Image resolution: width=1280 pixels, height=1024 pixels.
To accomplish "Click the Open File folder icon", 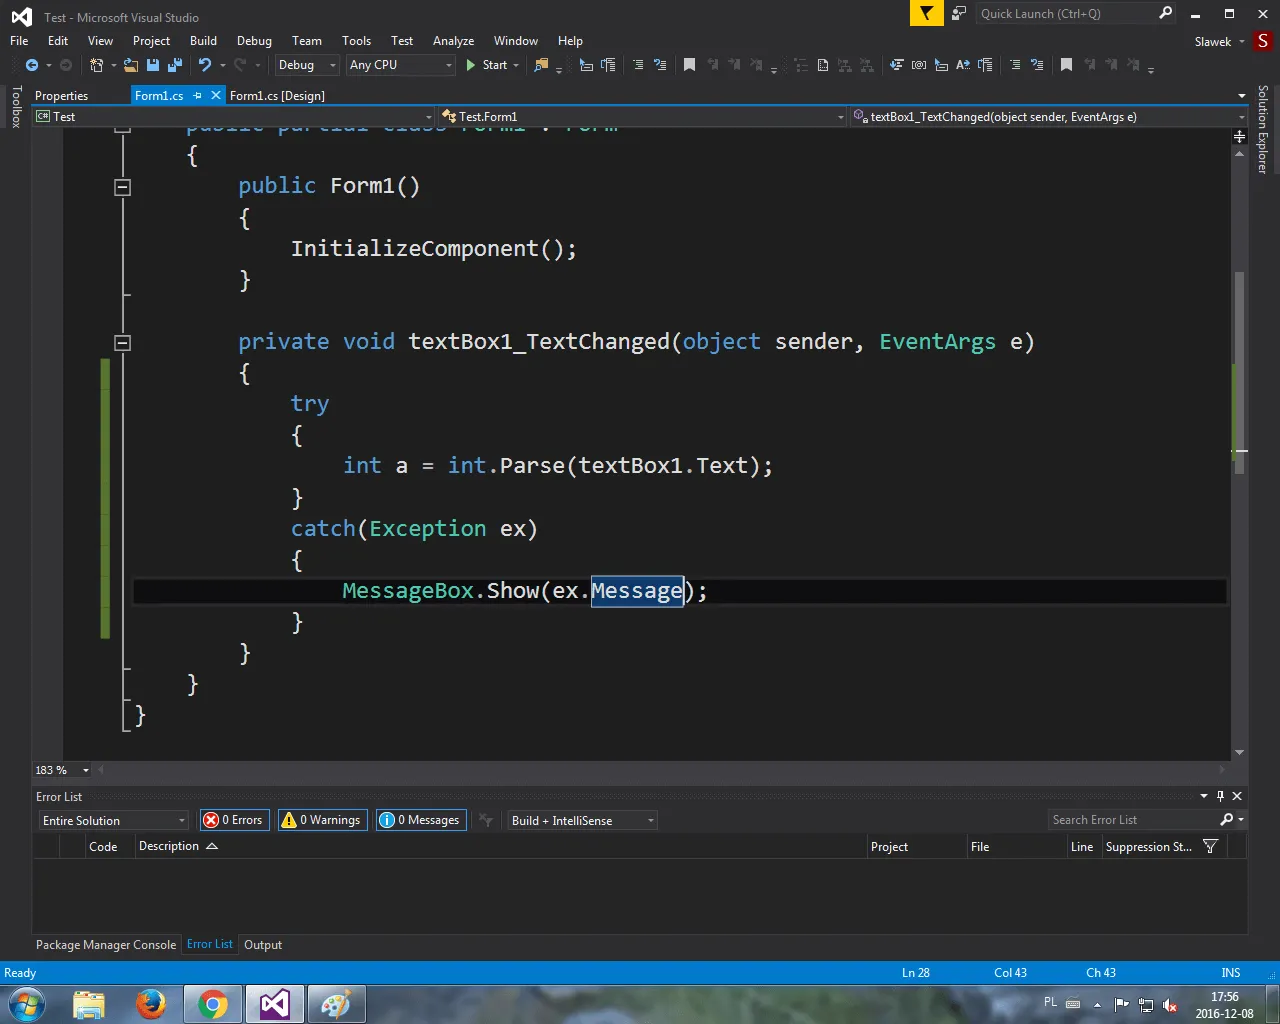I will (131, 65).
